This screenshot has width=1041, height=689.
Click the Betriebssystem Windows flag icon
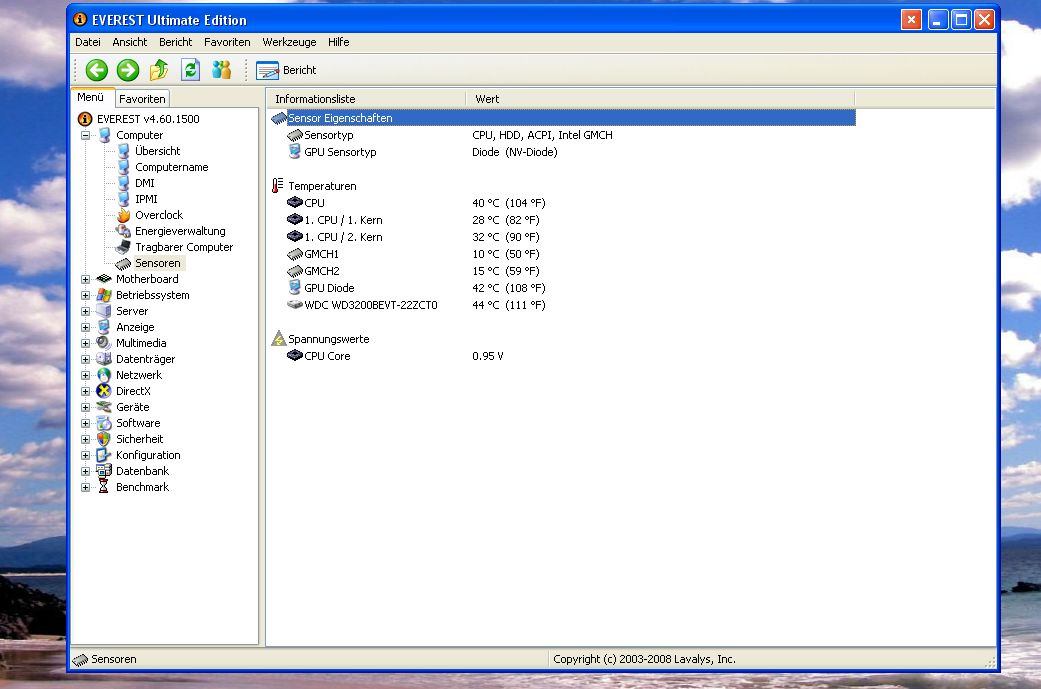(104, 295)
